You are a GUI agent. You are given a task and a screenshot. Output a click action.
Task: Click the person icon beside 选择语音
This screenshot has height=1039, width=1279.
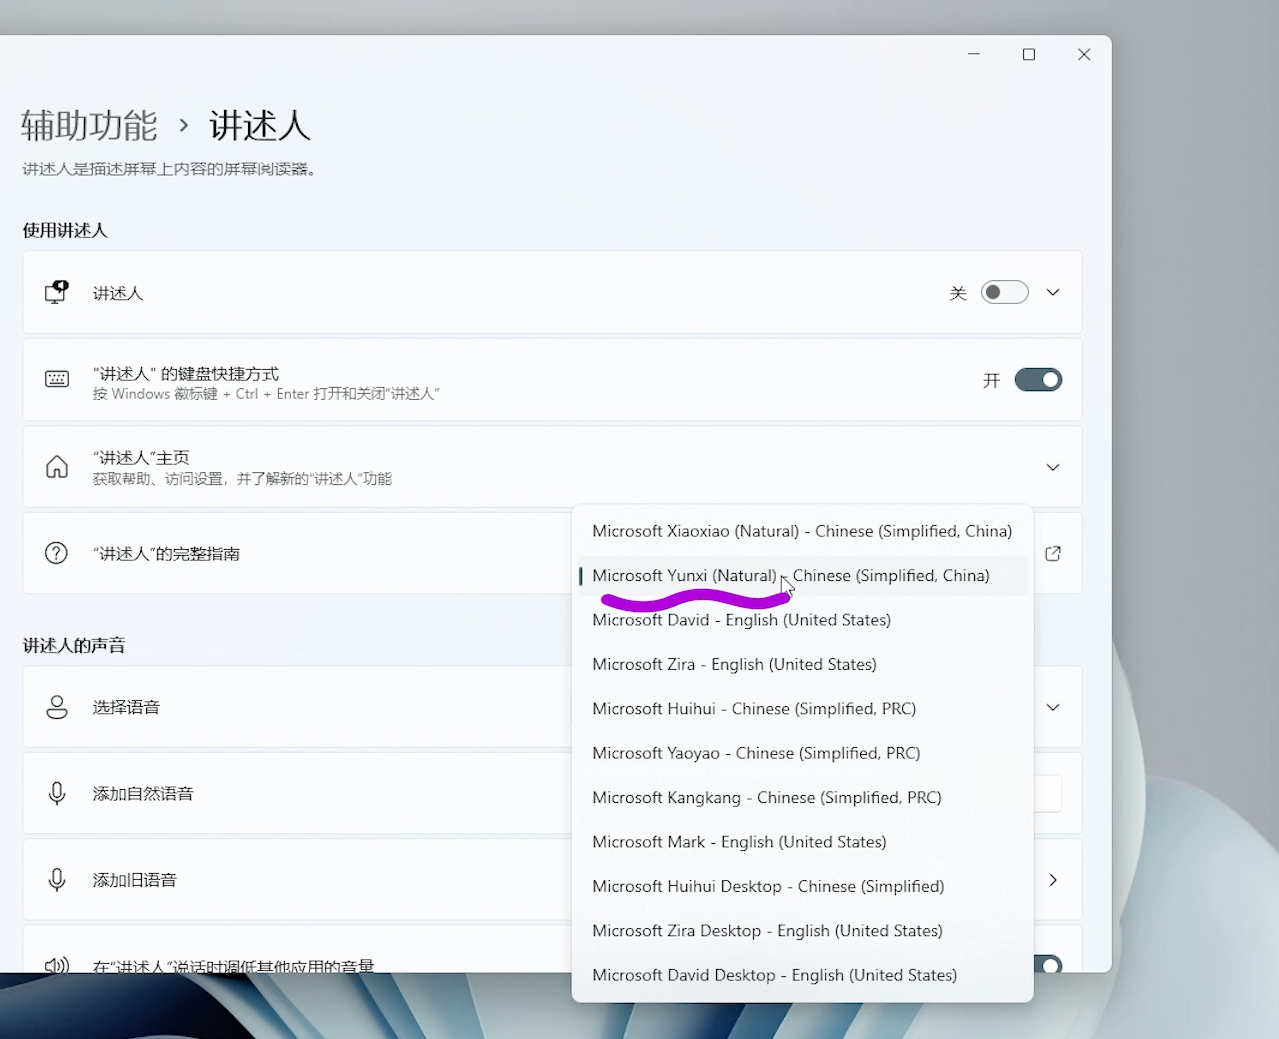click(56, 707)
